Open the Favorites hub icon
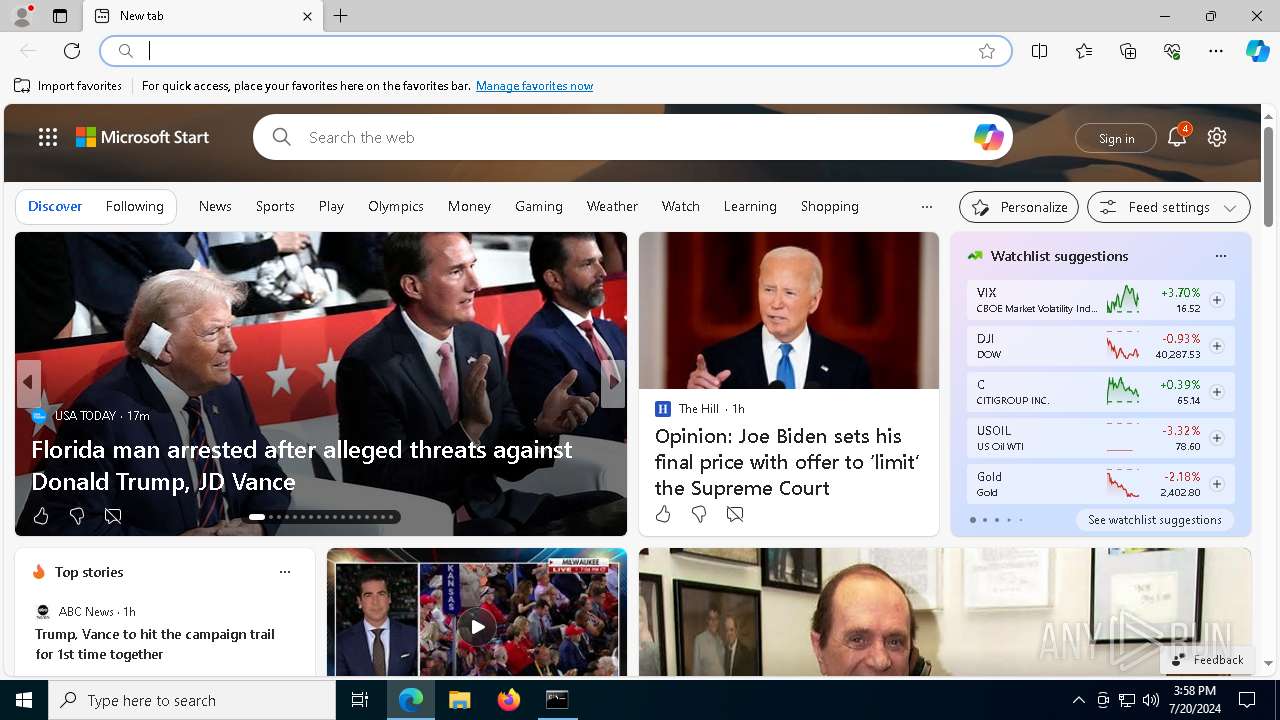The height and width of the screenshot is (720, 1280). [1084, 51]
